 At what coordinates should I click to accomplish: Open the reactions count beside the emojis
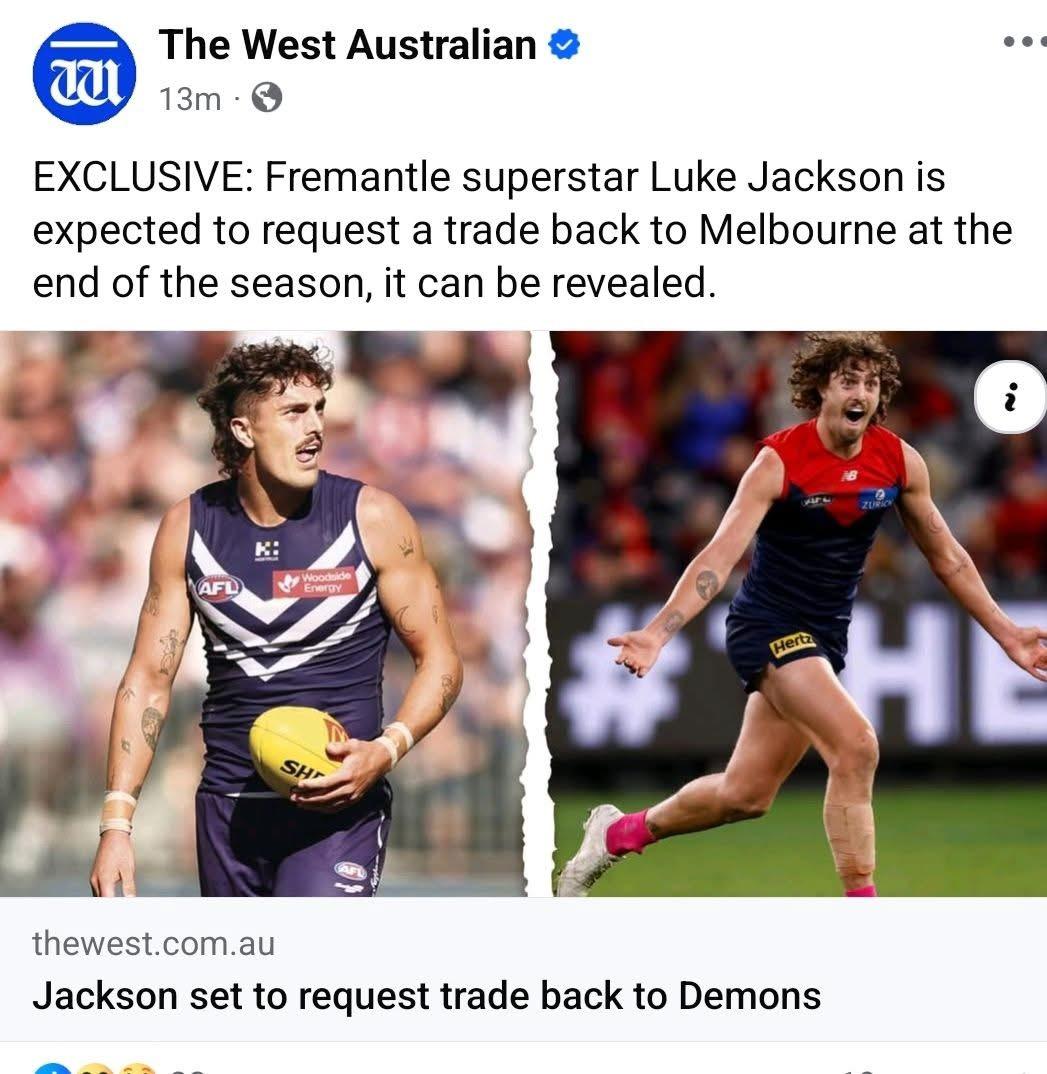point(188,1070)
